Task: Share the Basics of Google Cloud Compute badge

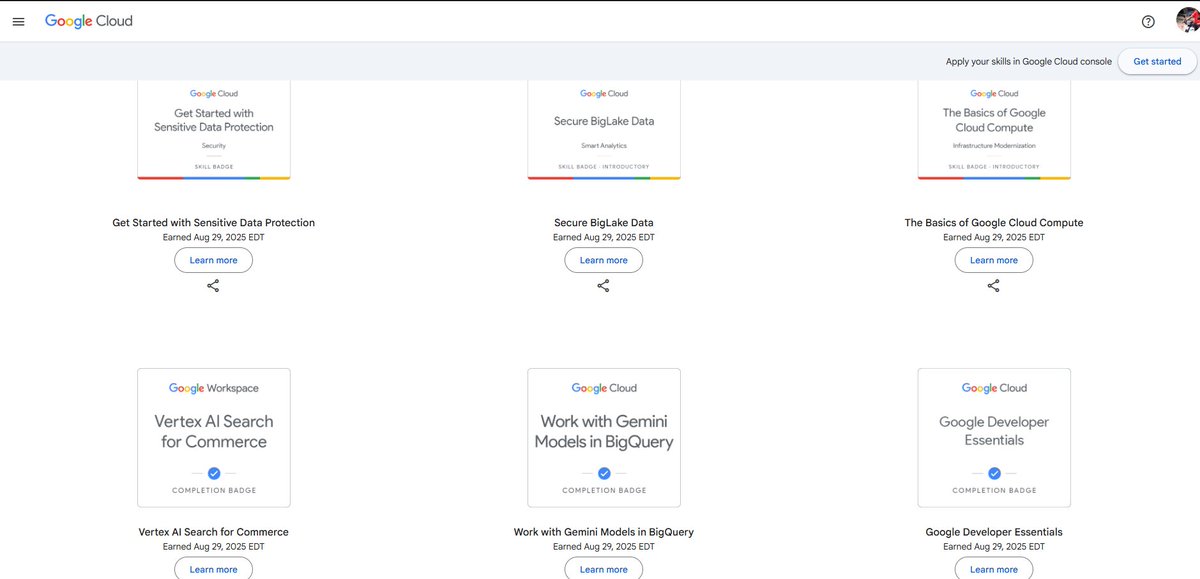Action: click(993, 286)
